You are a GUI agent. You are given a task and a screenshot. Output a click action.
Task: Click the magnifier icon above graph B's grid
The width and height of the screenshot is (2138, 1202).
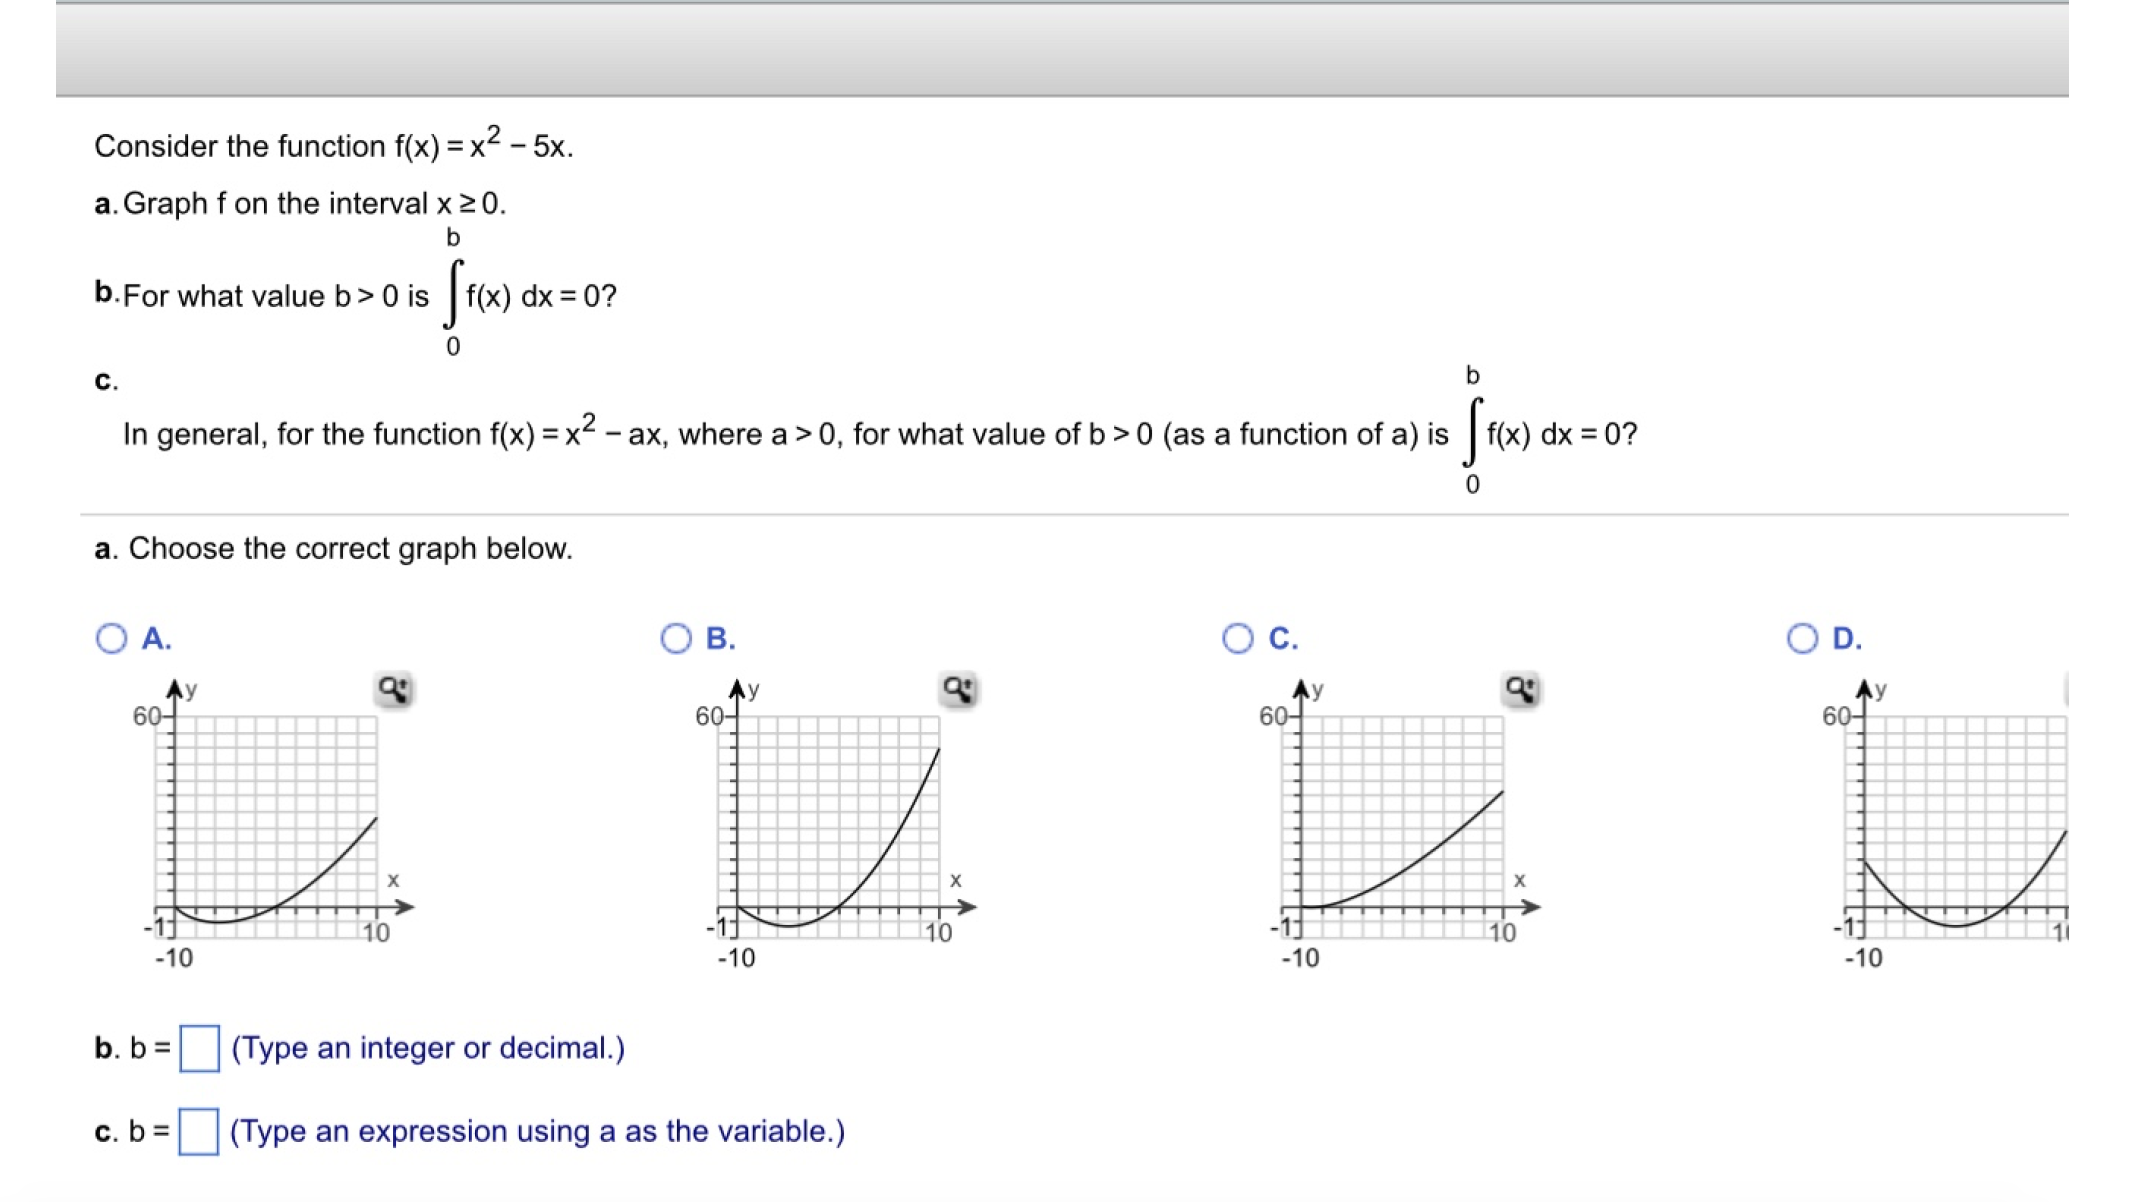pyautogui.click(x=957, y=688)
